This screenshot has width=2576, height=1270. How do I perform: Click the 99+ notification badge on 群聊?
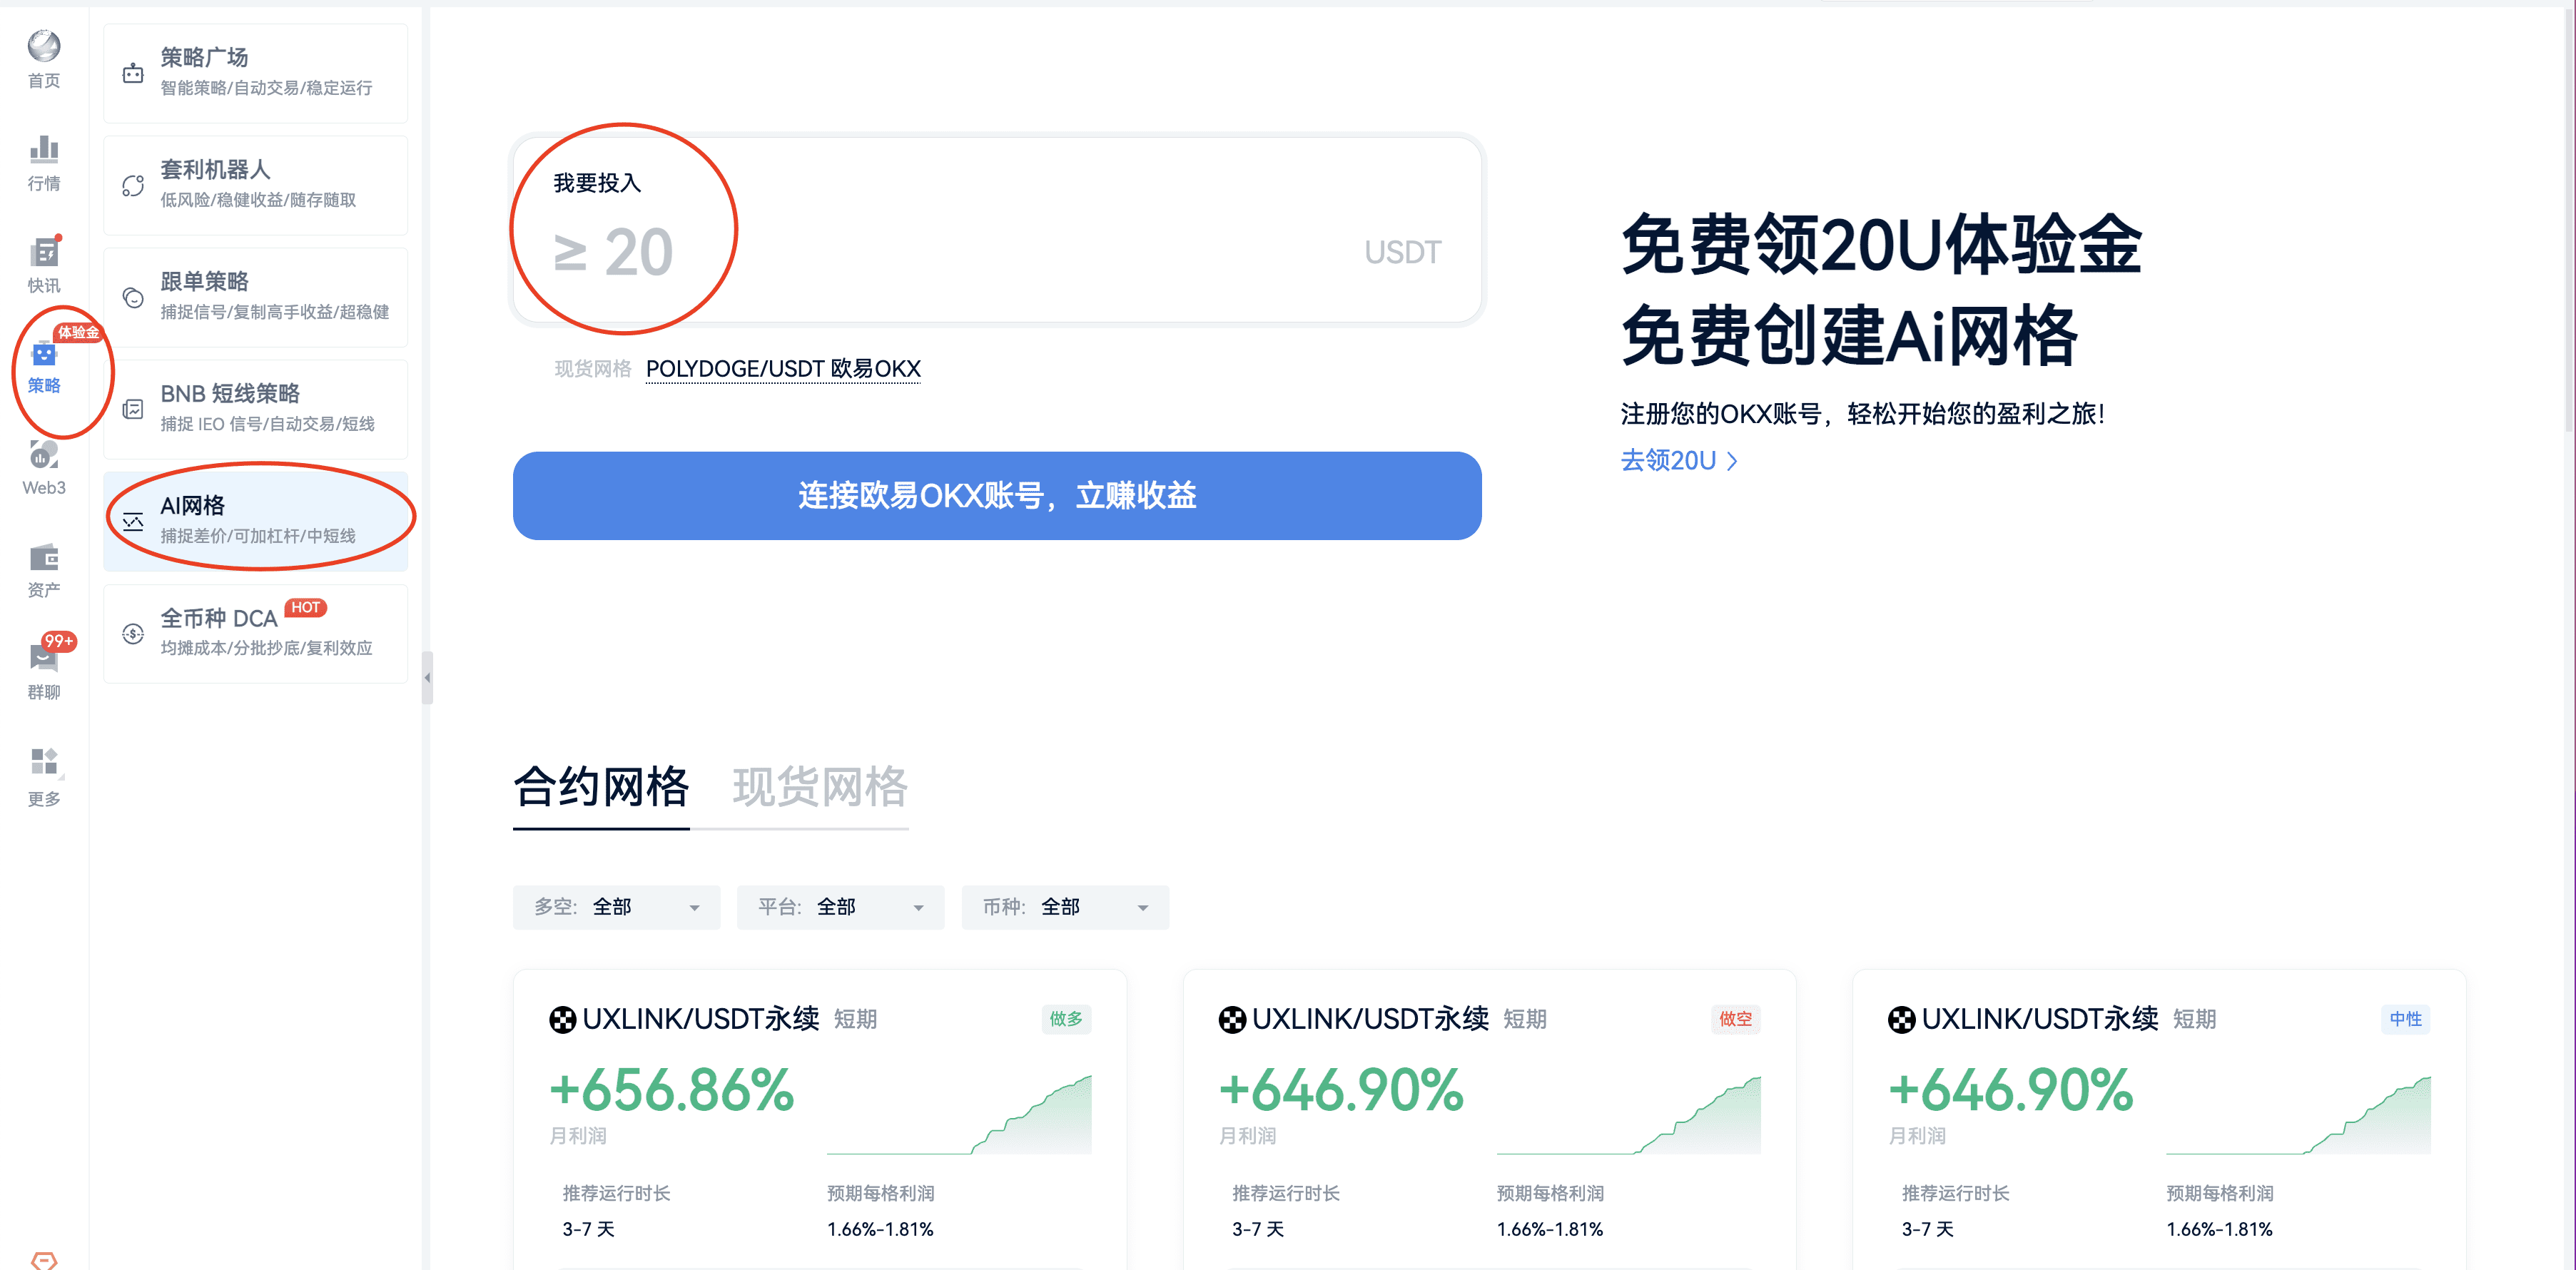[59, 641]
